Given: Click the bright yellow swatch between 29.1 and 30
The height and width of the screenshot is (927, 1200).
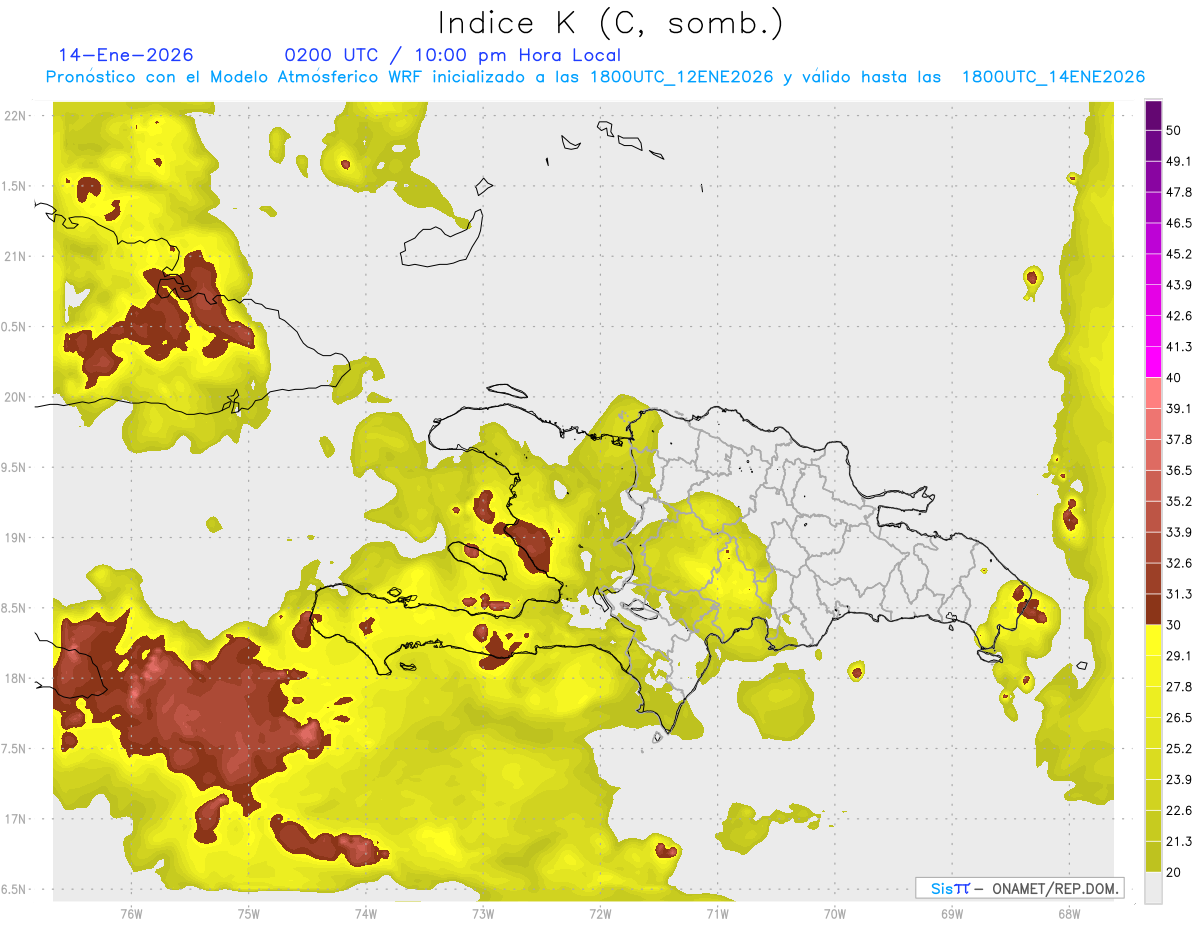Looking at the screenshot, I should 1153,641.
